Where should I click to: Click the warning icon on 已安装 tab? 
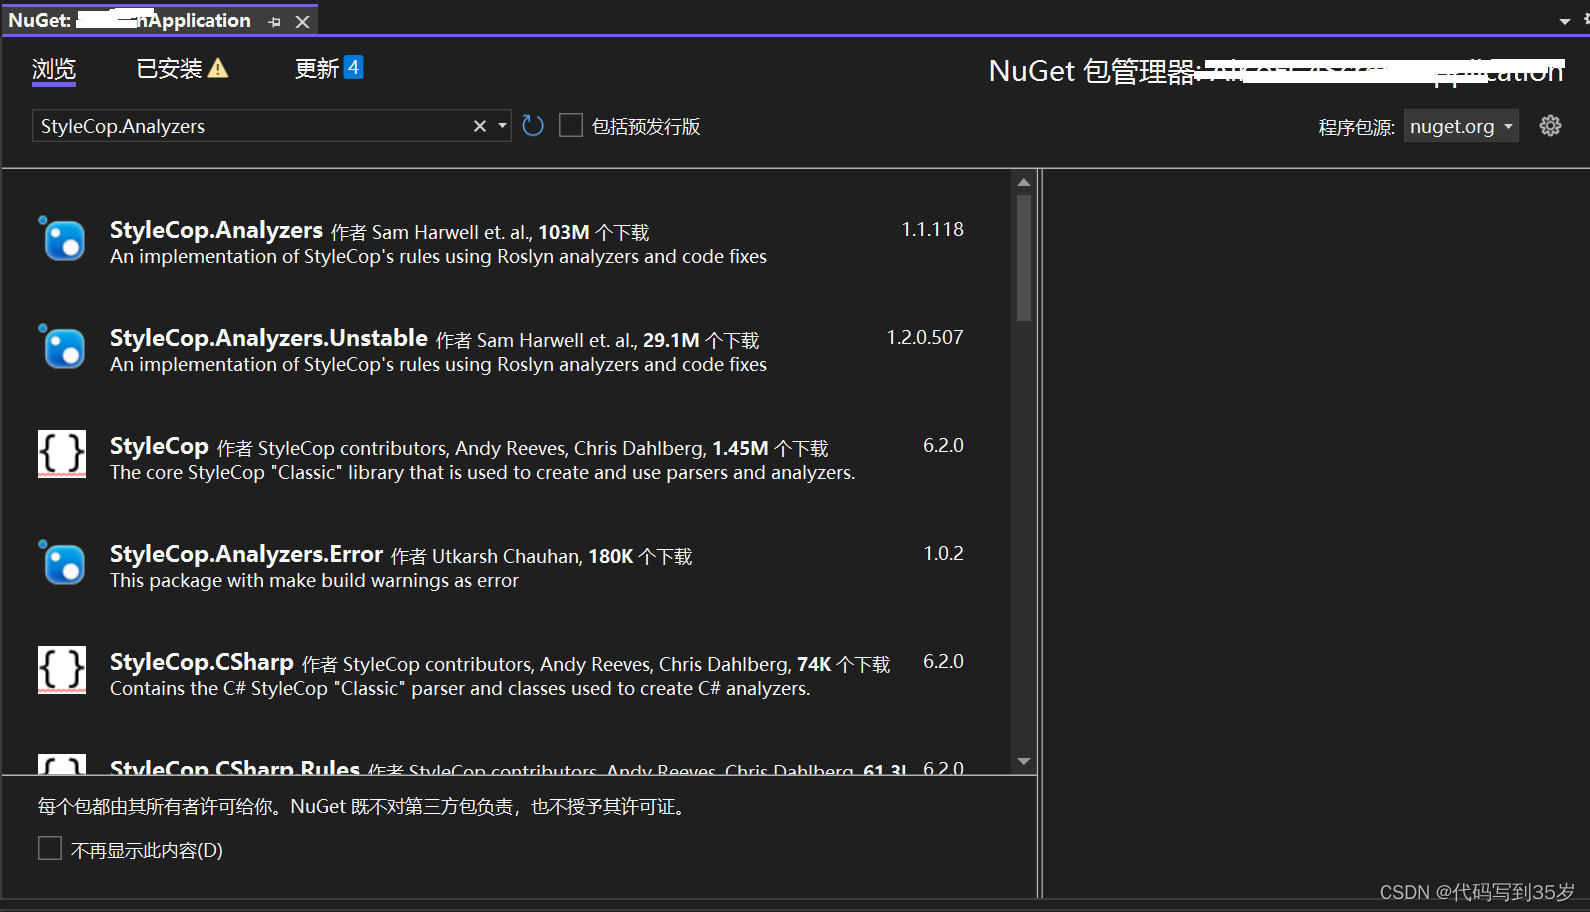point(218,68)
